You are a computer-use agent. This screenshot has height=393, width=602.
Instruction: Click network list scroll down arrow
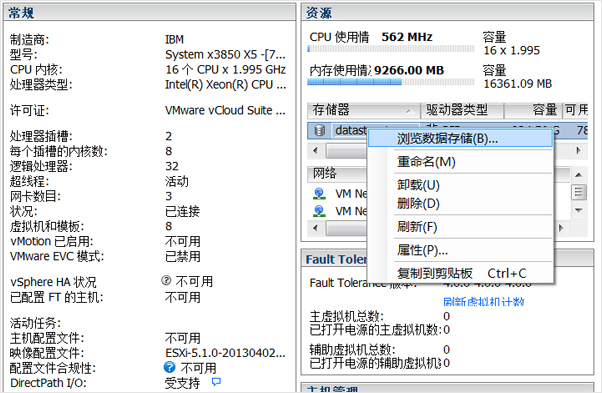(579, 210)
